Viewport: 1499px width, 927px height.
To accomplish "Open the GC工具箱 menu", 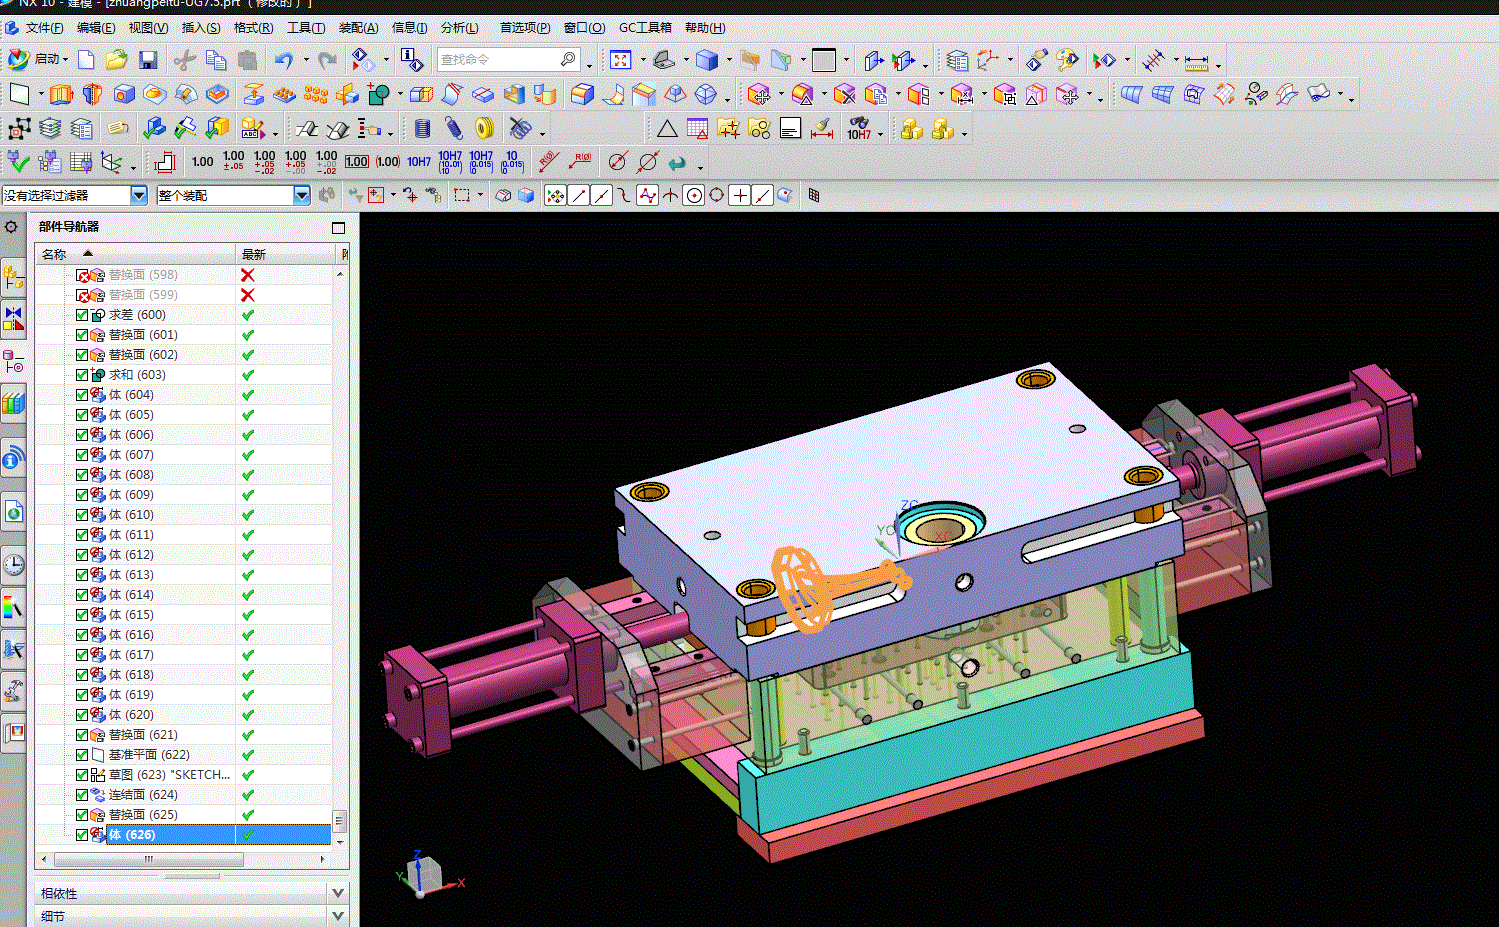I will (645, 28).
